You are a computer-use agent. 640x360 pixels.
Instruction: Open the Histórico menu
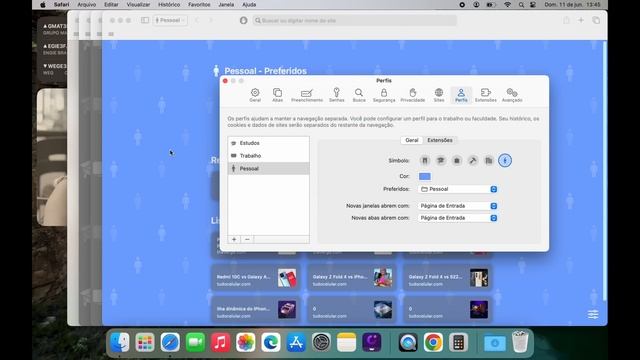[x=169, y=4]
